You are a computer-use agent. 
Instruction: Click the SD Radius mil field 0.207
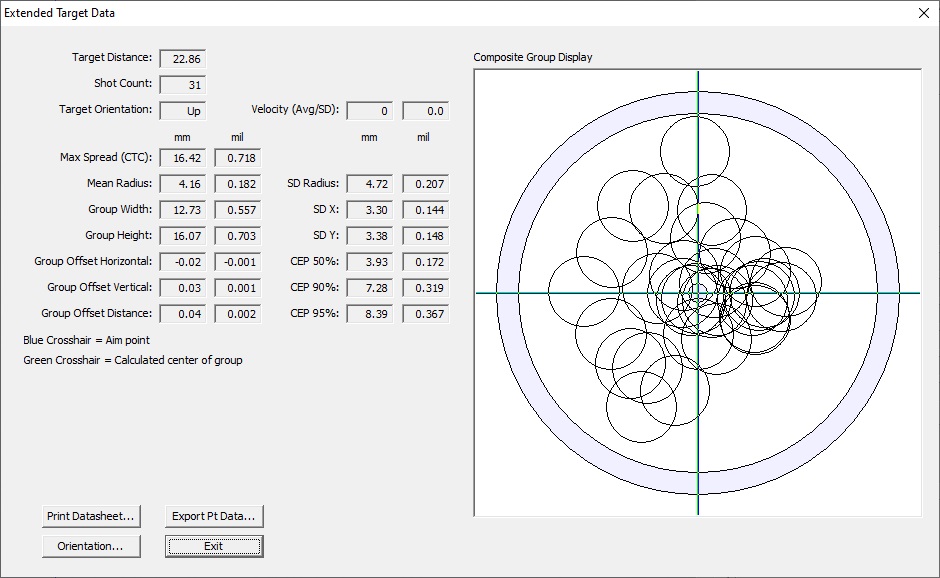coord(426,184)
